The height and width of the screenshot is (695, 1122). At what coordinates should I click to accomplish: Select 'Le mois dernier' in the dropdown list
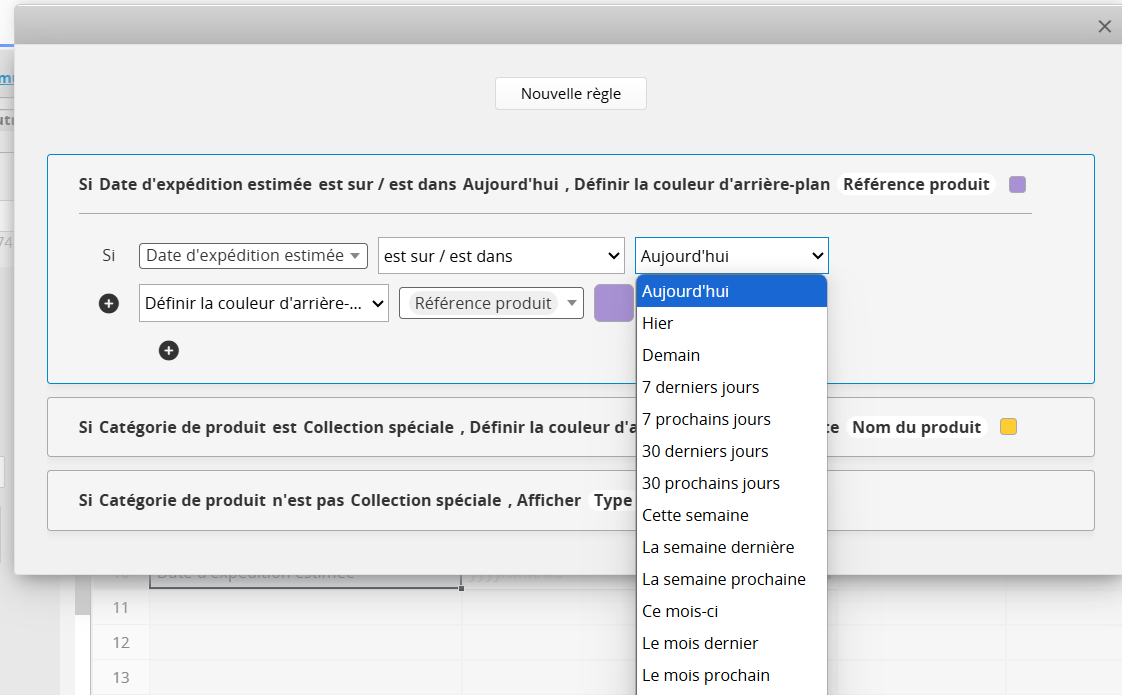coord(731,643)
